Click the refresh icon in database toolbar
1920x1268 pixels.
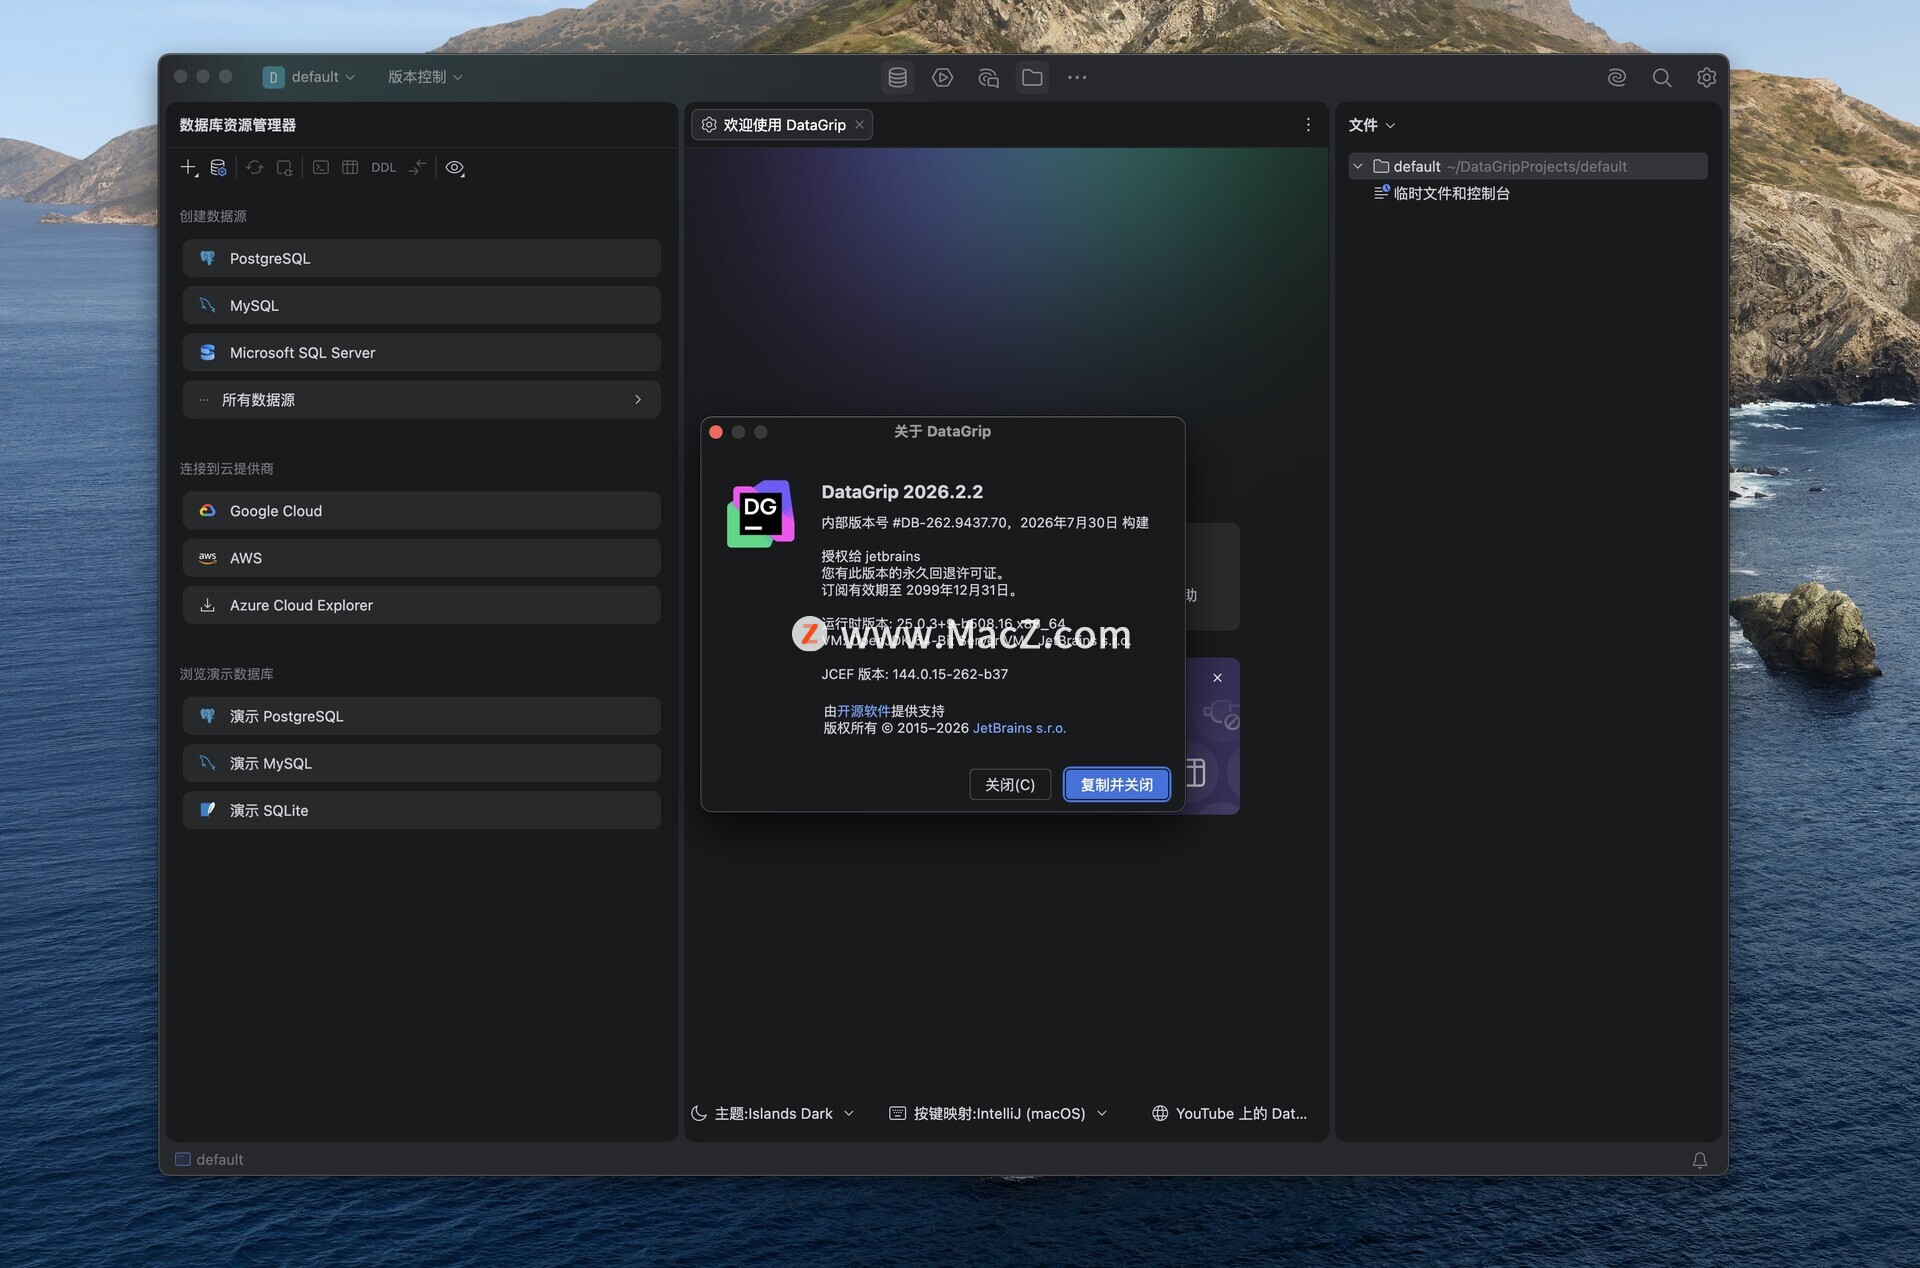coord(255,167)
